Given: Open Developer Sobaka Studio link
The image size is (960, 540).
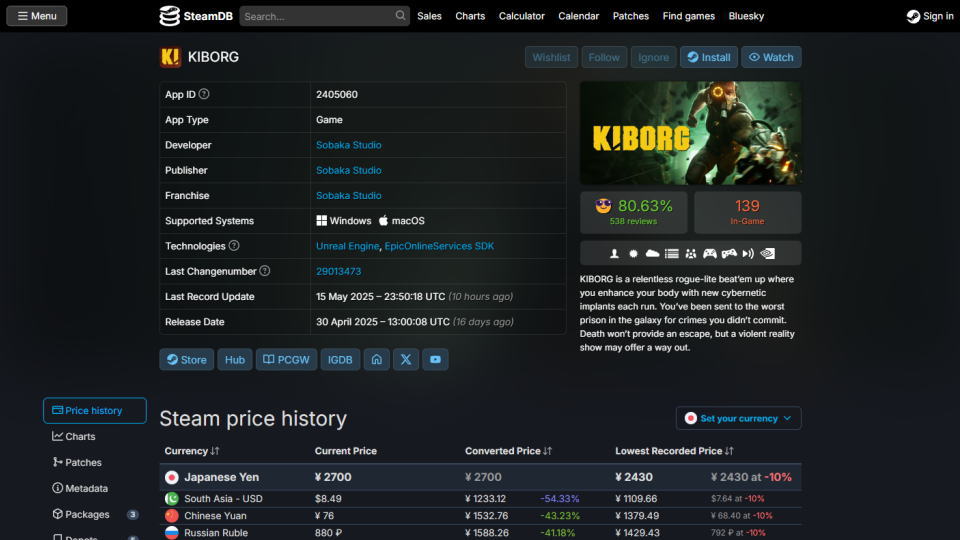Looking at the screenshot, I should pos(348,145).
